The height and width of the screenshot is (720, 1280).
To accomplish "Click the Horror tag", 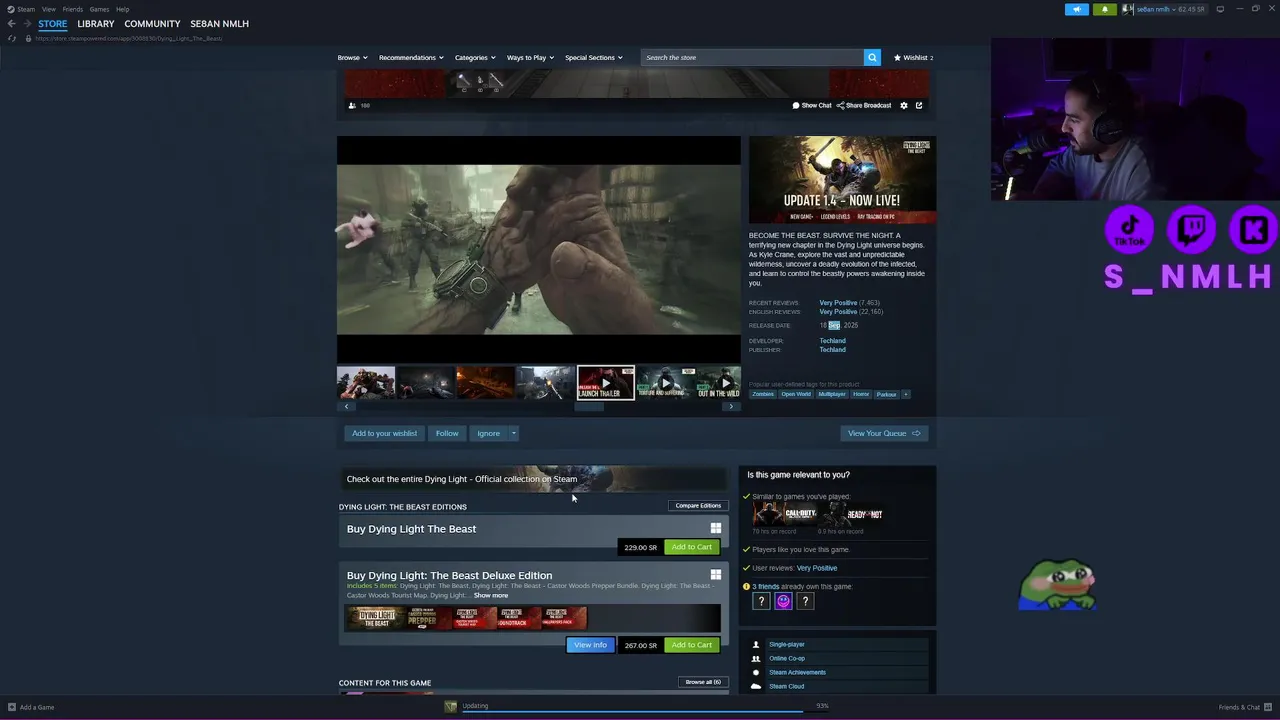I will [x=861, y=394].
